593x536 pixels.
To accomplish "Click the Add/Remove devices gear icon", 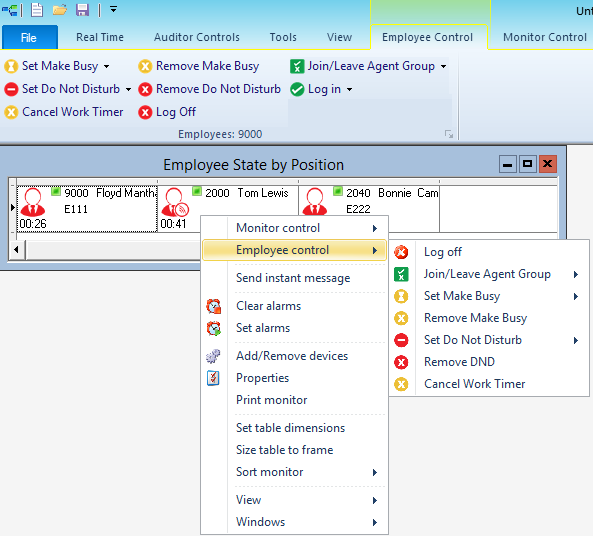I will tap(213, 356).
